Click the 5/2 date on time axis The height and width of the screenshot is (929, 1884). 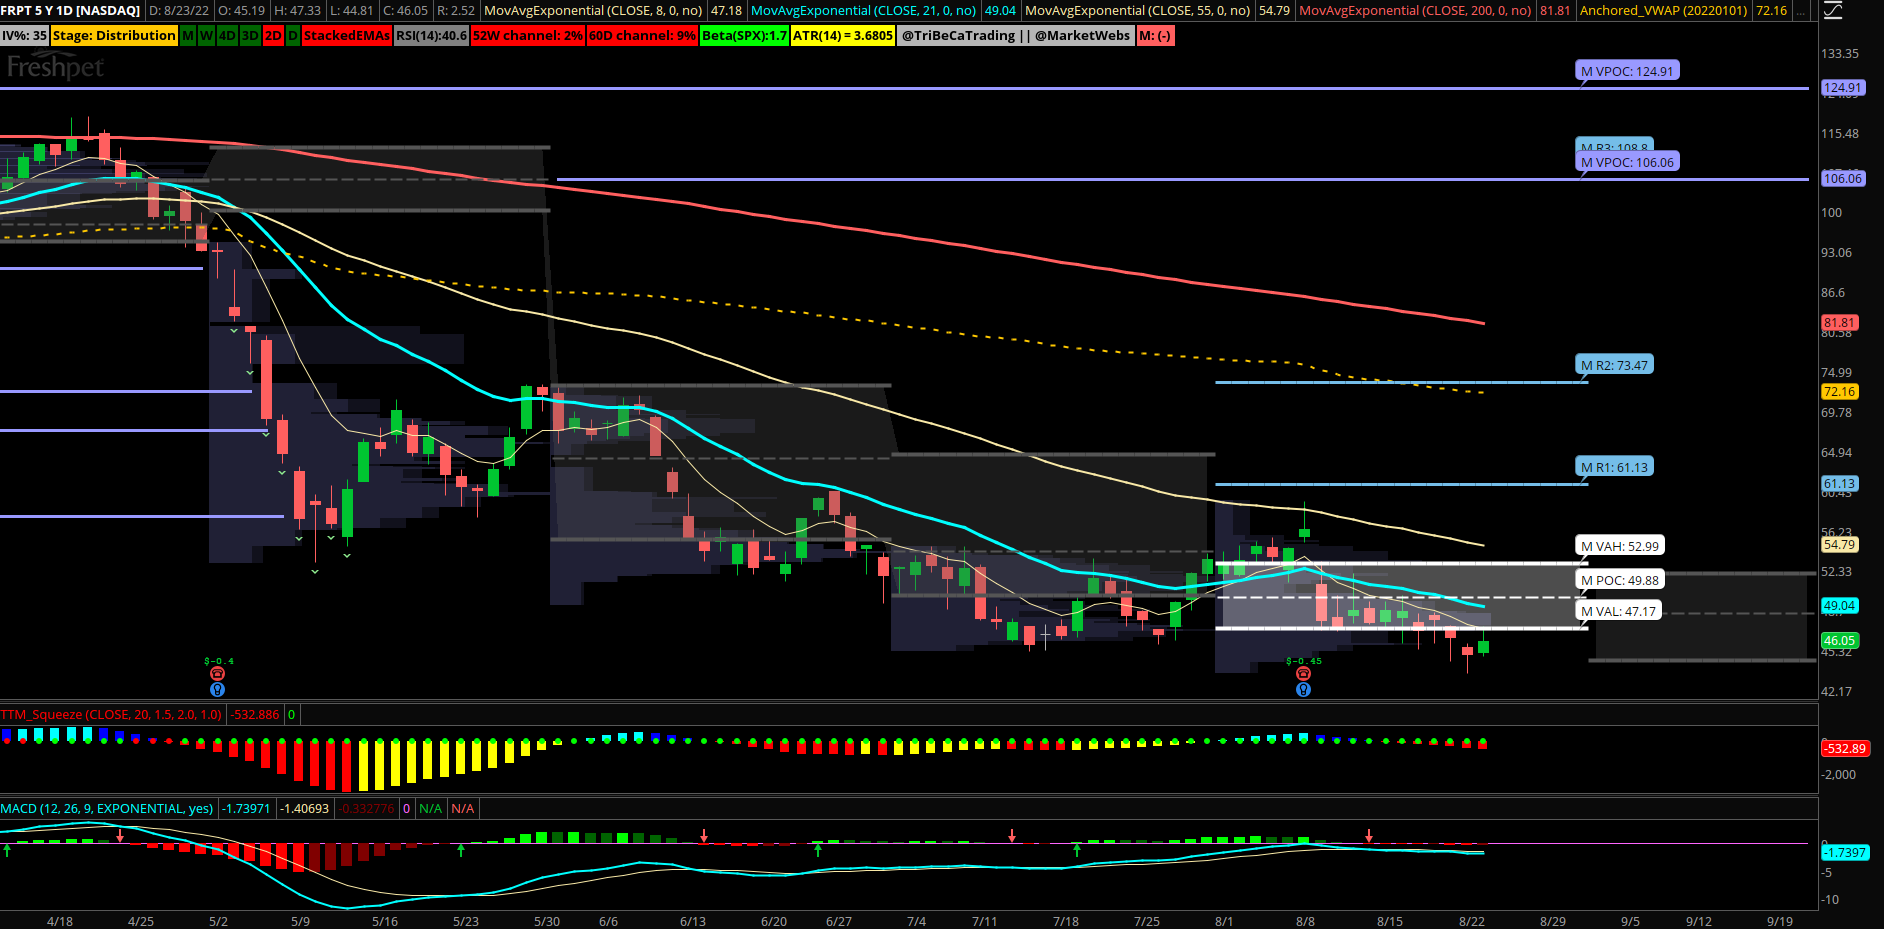point(218,921)
